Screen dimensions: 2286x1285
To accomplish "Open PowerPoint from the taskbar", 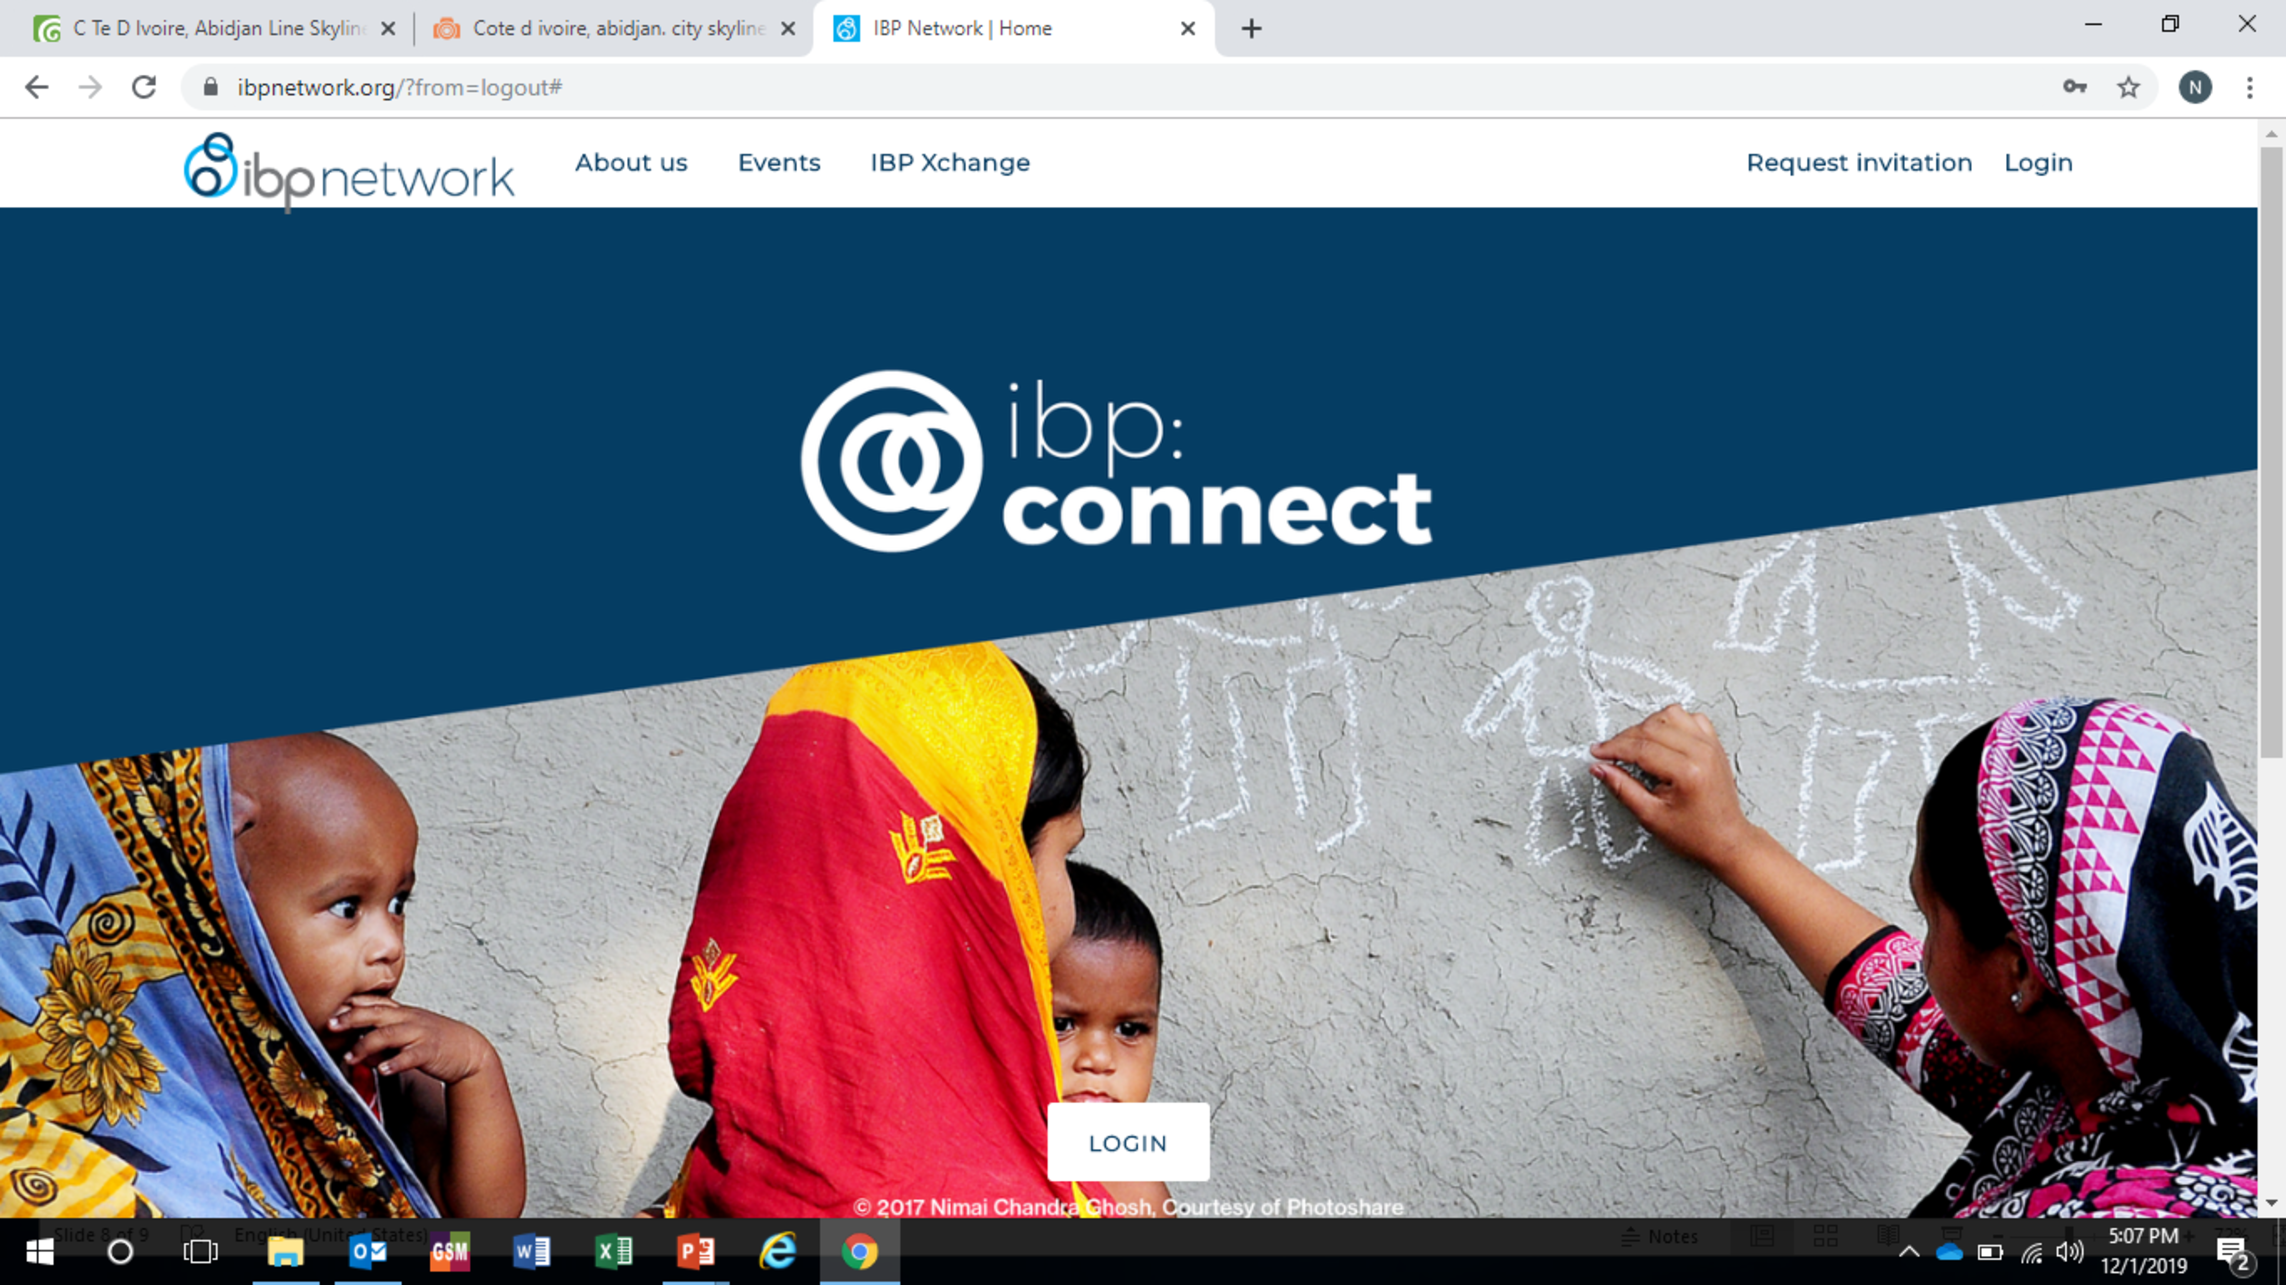I will [695, 1251].
